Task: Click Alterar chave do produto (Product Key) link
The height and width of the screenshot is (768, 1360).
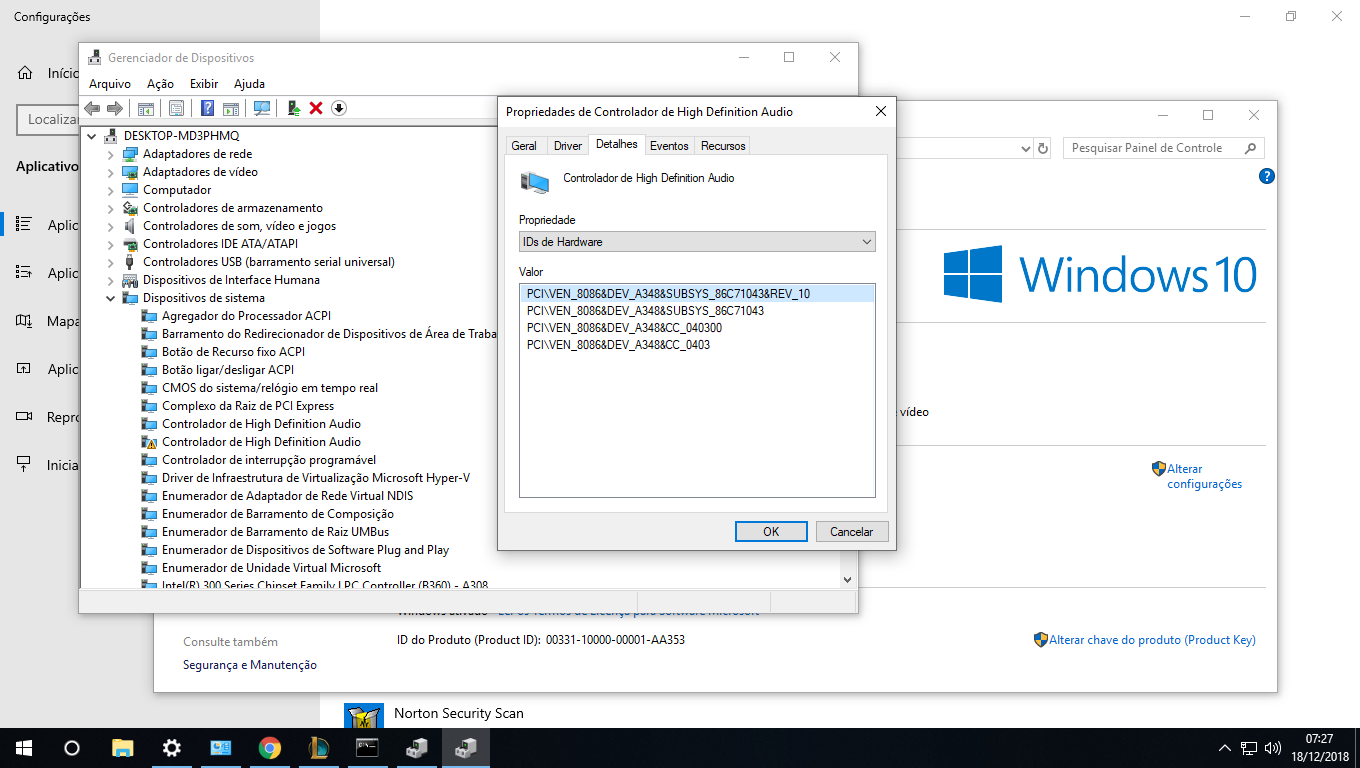Action: [x=1152, y=640]
